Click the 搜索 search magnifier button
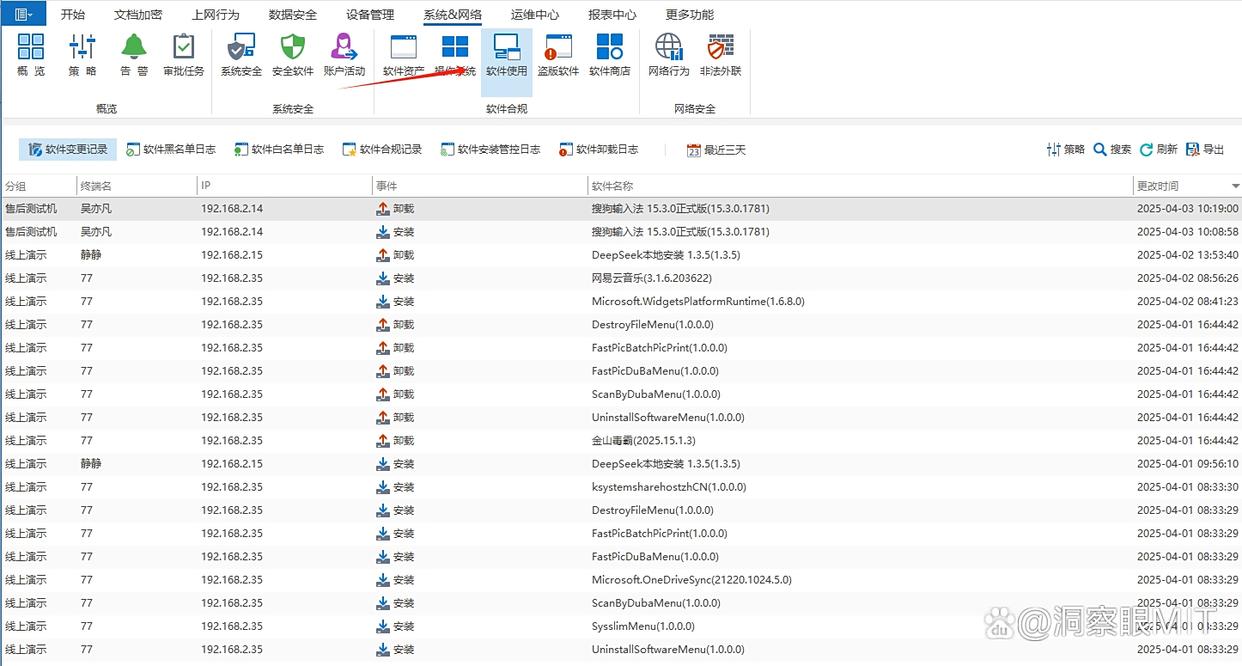 (1112, 149)
